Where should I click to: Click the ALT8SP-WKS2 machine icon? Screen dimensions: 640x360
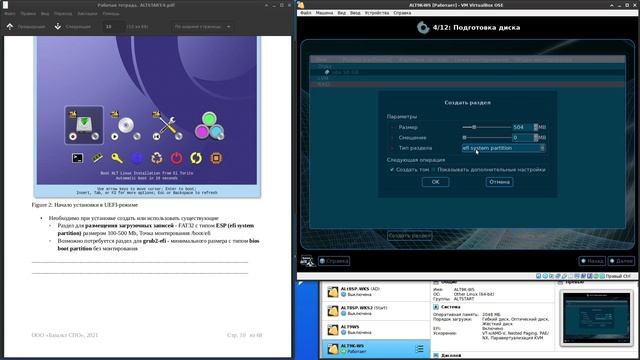[333, 311]
